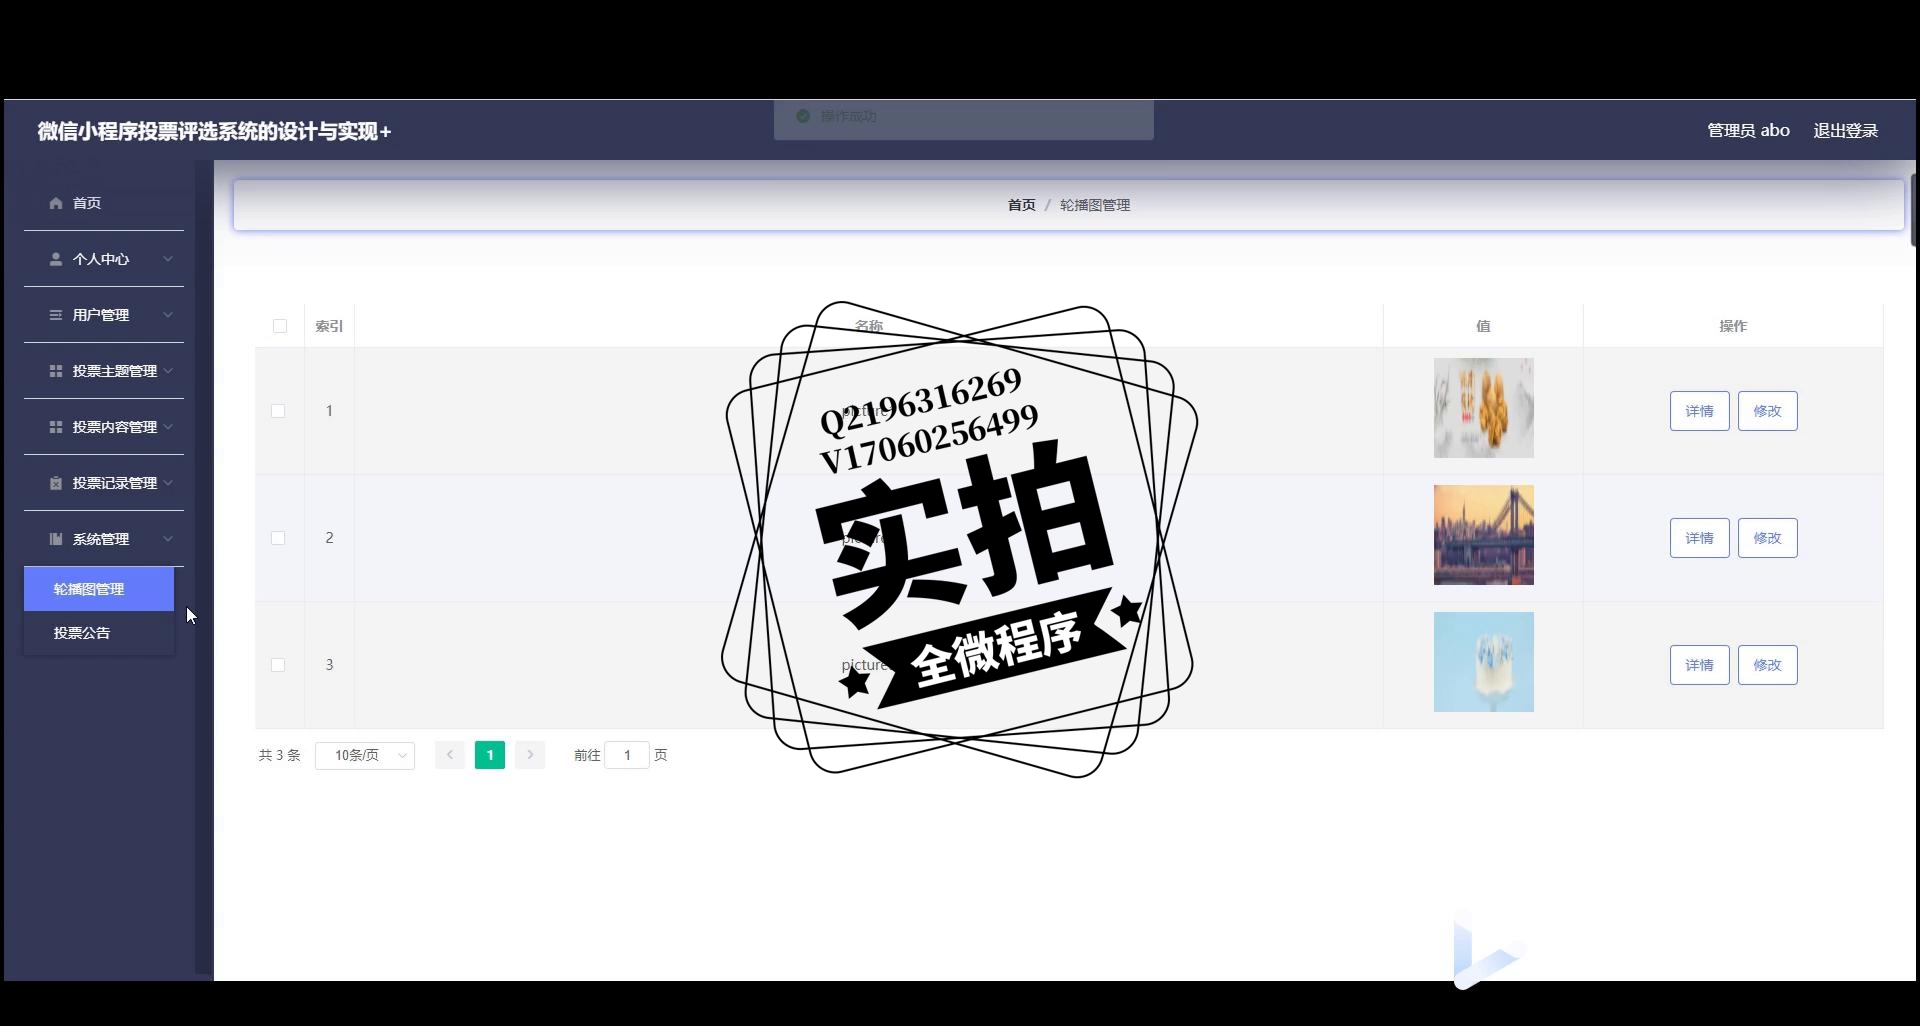Click the 共 3 条 total count text
Viewport: 1920px width, 1026px height.
(x=280, y=755)
